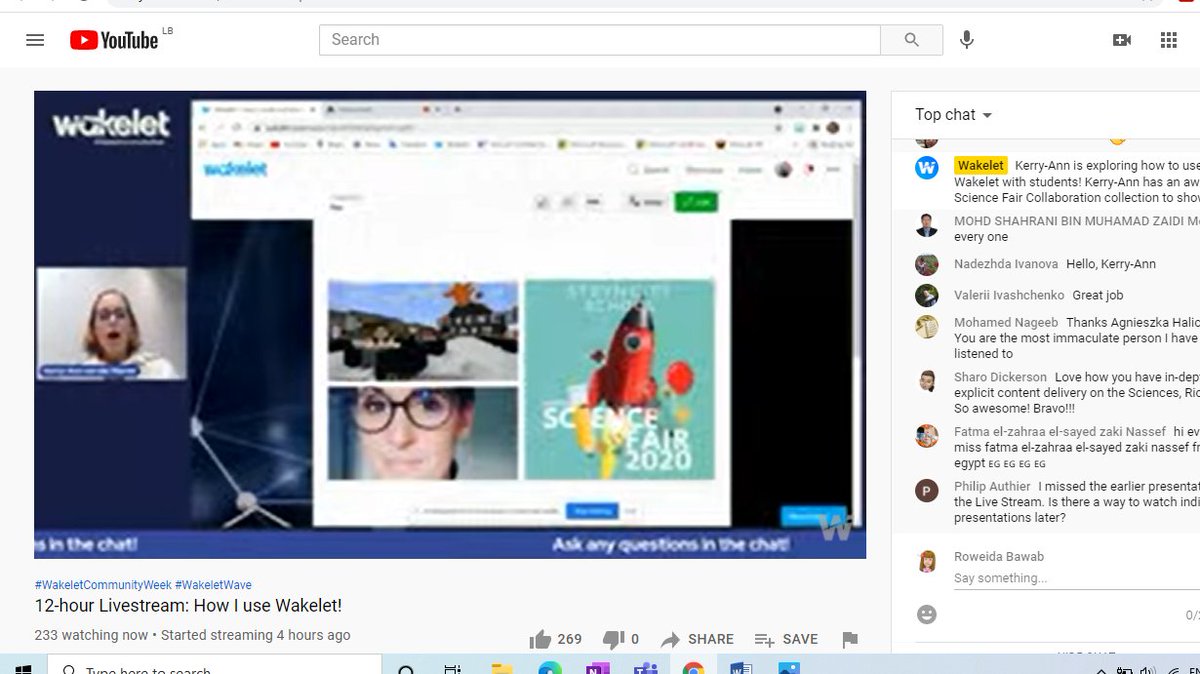Open the #WakeletCommunityWeek hashtag link
This screenshot has width=1200, height=674.
coord(103,585)
